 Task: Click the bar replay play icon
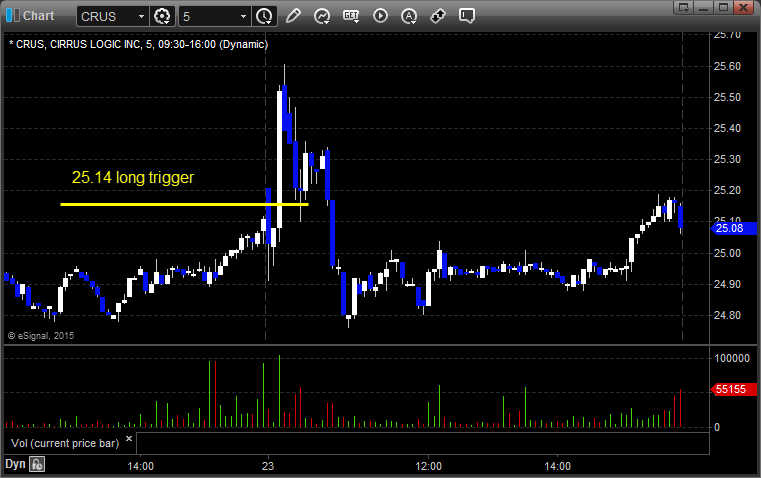380,16
